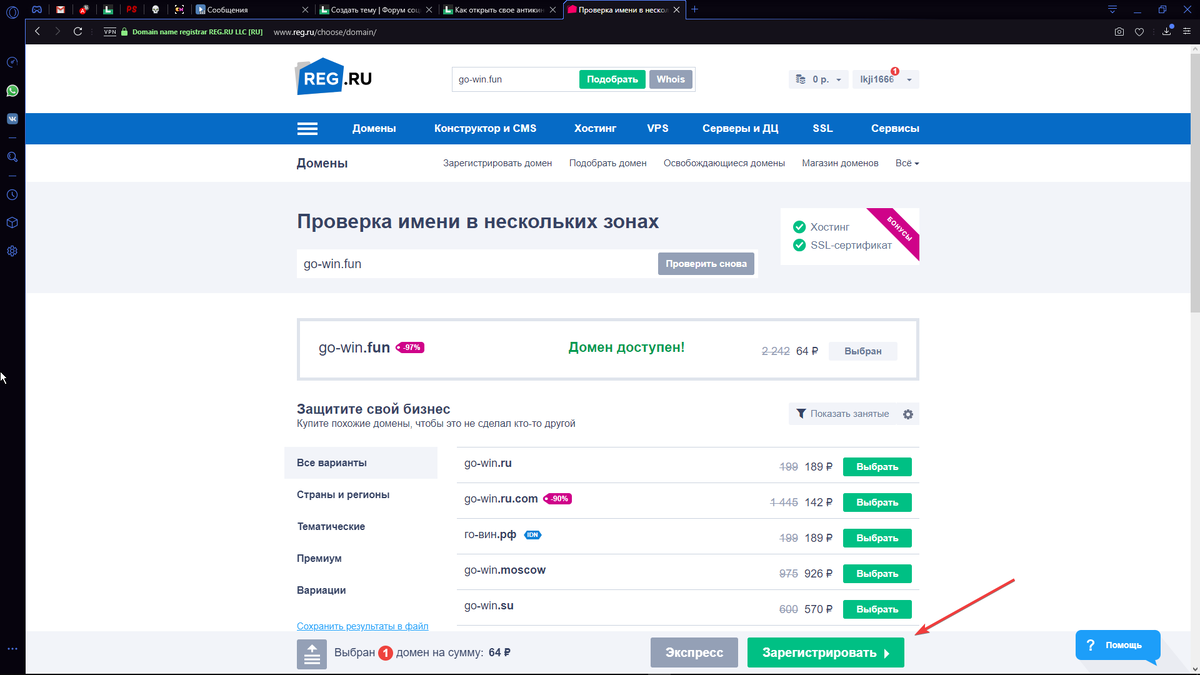Viewport: 1200px width, 675px height.
Task: Reload the current page
Action: point(80,31)
